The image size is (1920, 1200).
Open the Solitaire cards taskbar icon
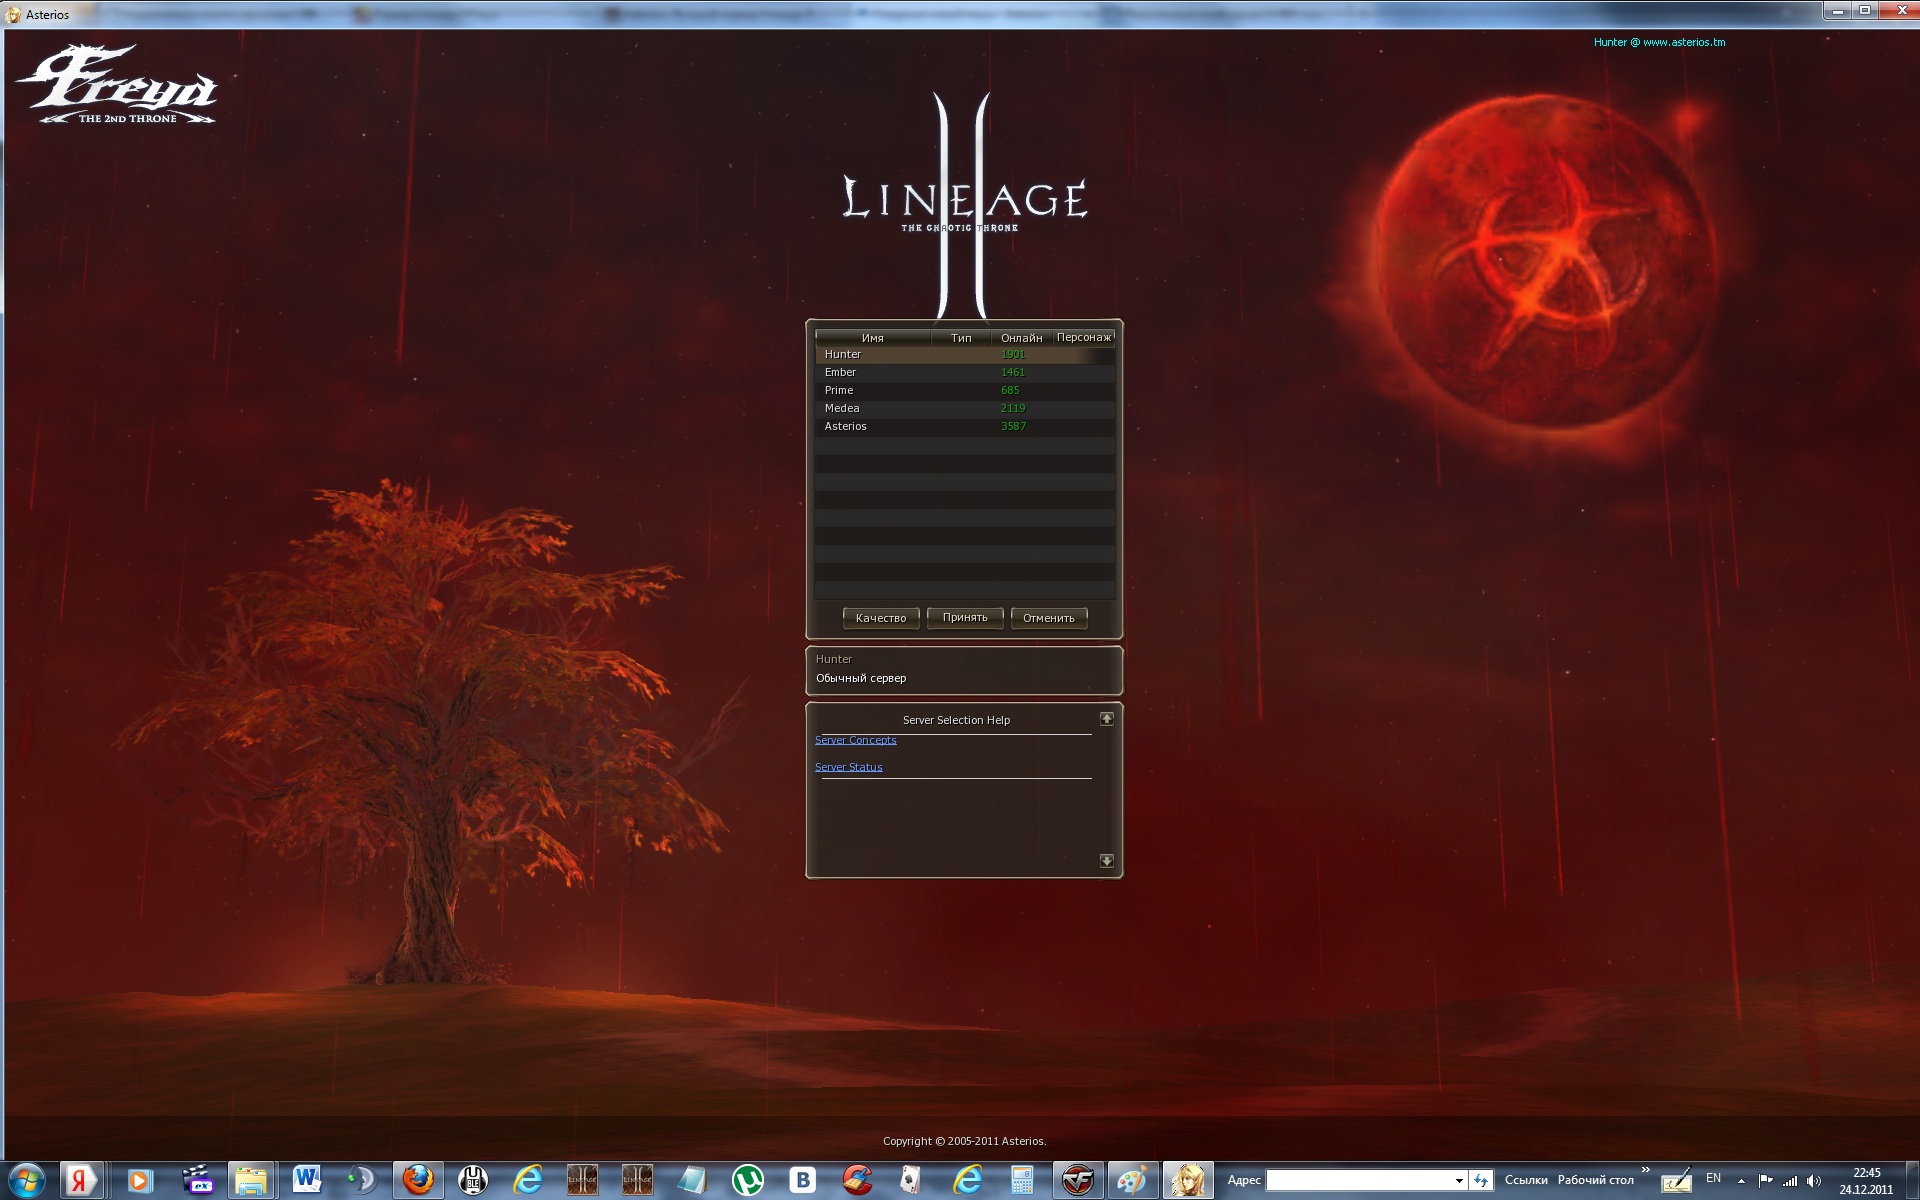click(911, 1181)
